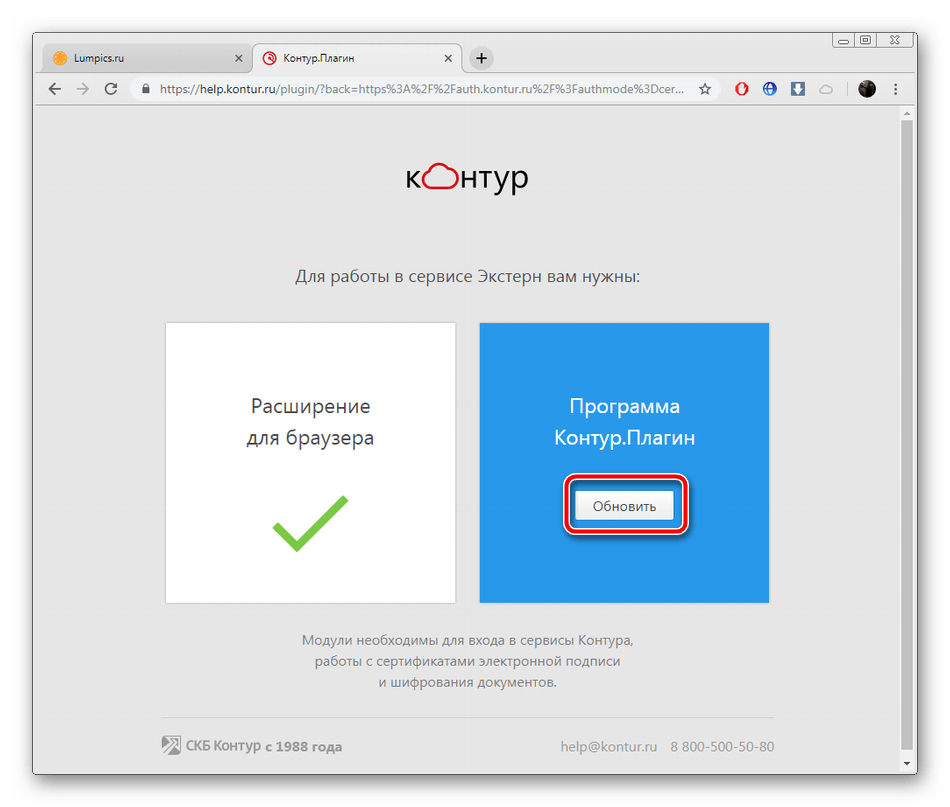Image resolution: width=950 pixels, height=807 pixels.
Task: Click inside the URL address bar
Action: point(422,89)
